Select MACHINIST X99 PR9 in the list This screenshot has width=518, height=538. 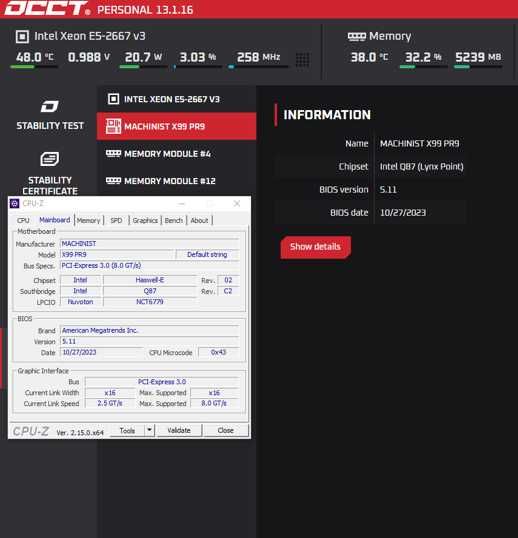click(x=176, y=126)
